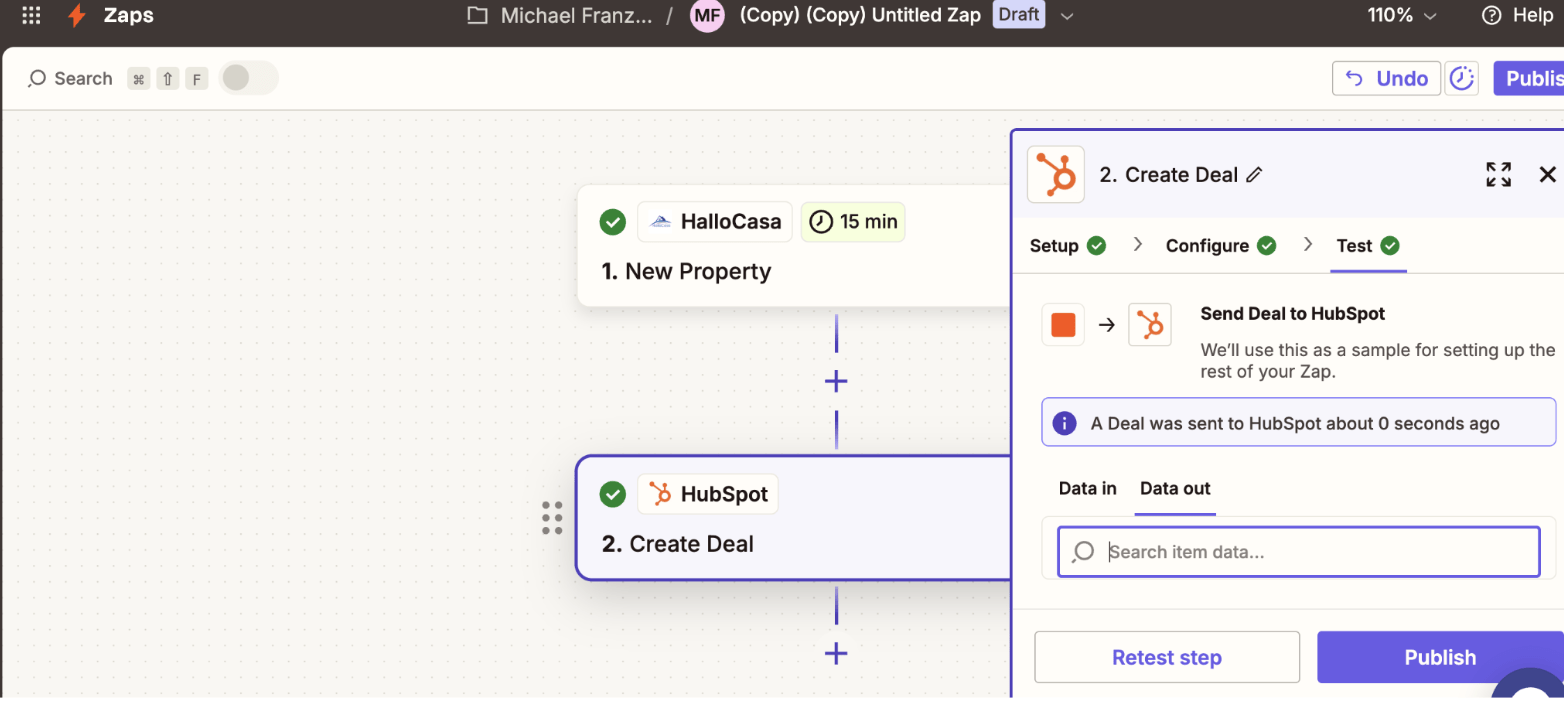This screenshot has height=706, width=1564.
Task: Switch to the Configure tab
Action: (x=1221, y=245)
